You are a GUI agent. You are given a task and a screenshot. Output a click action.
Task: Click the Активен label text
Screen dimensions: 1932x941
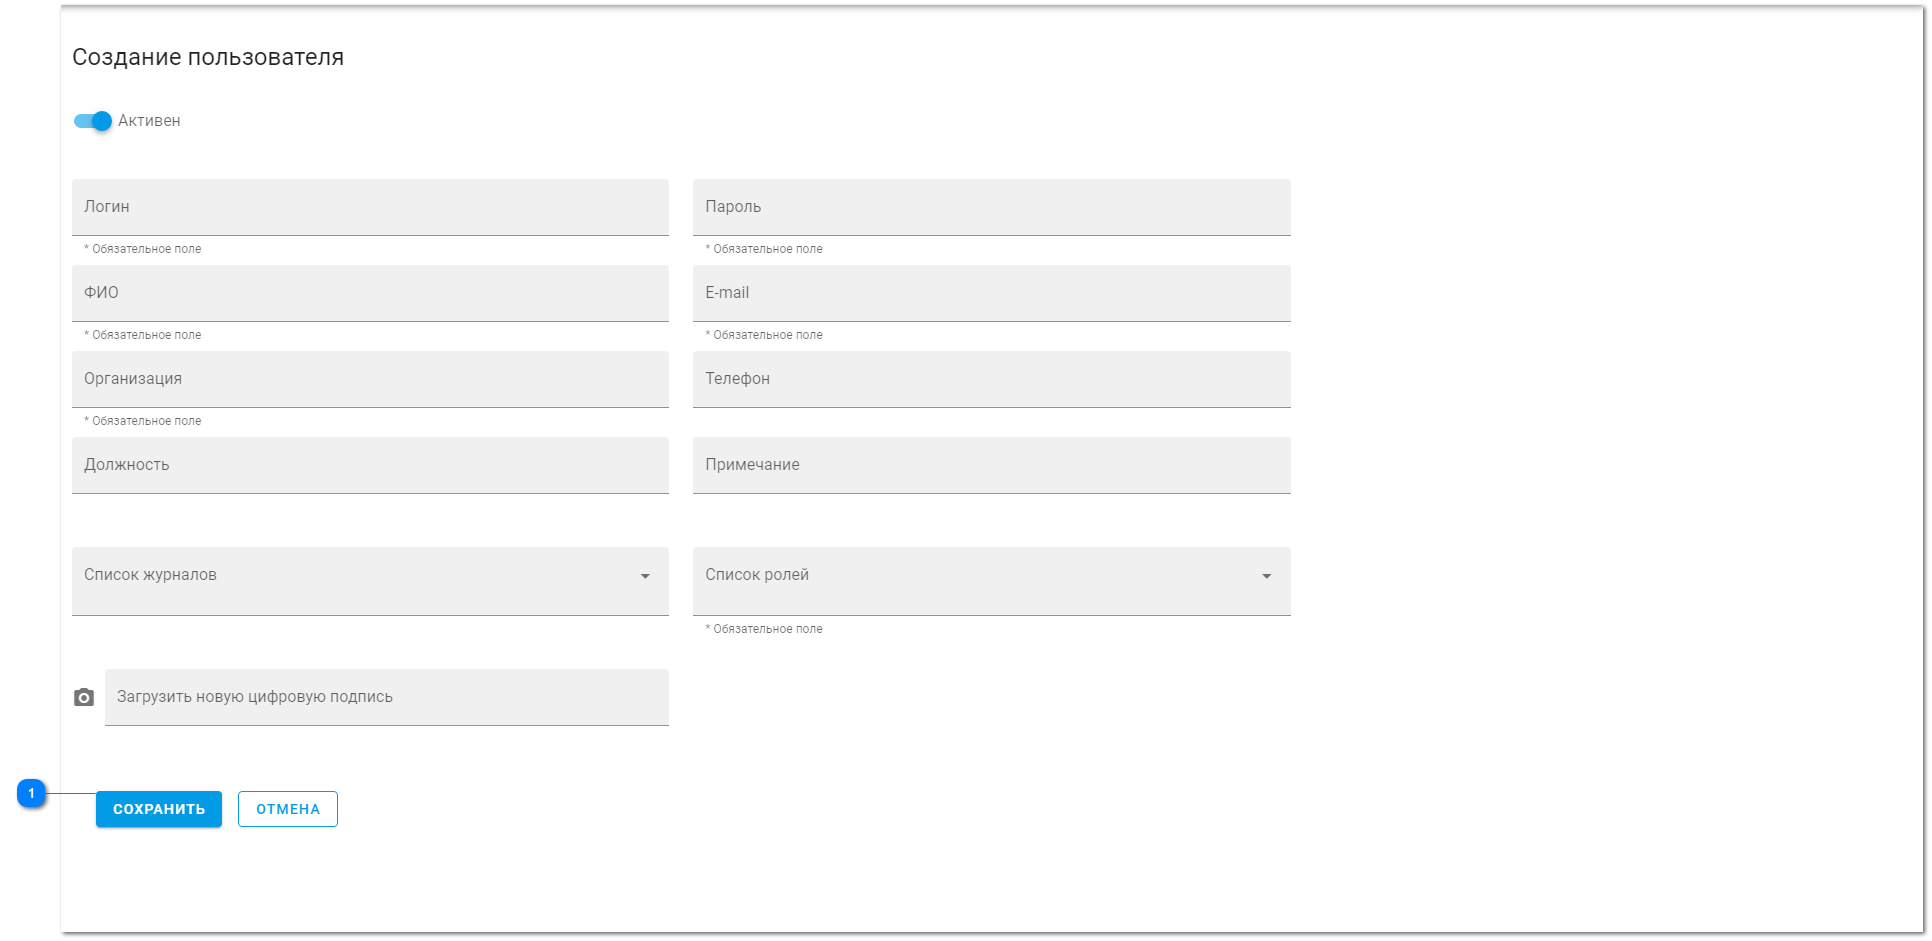pyautogui.click(x=149, y=121)
